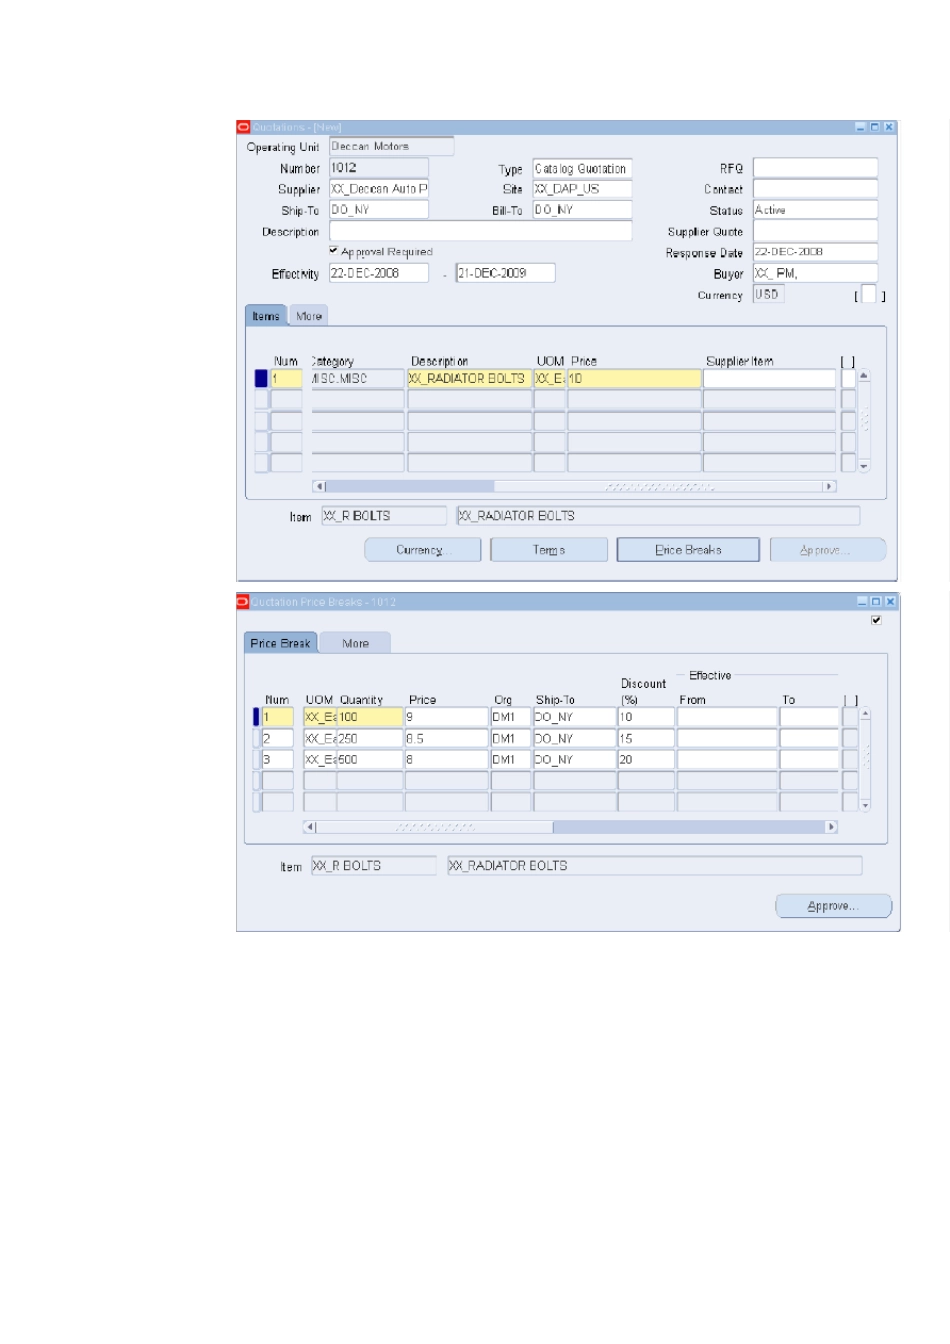The height and width of the screenshot is (1344, 950).
Task: Click the Terms button
Action: [x=549, y=550]
